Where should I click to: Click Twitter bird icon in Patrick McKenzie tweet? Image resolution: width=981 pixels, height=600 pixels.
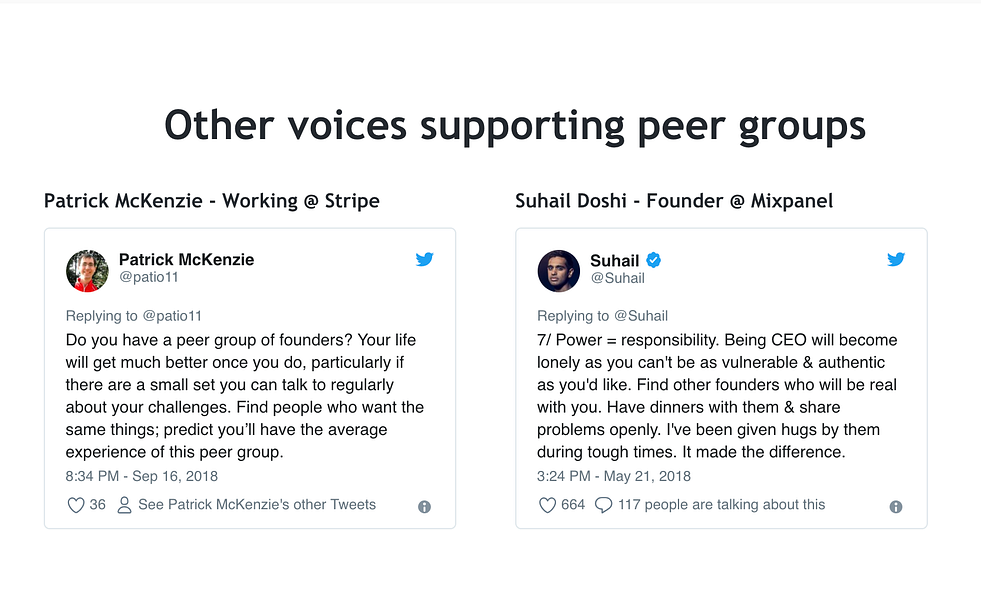click(424, 260)
